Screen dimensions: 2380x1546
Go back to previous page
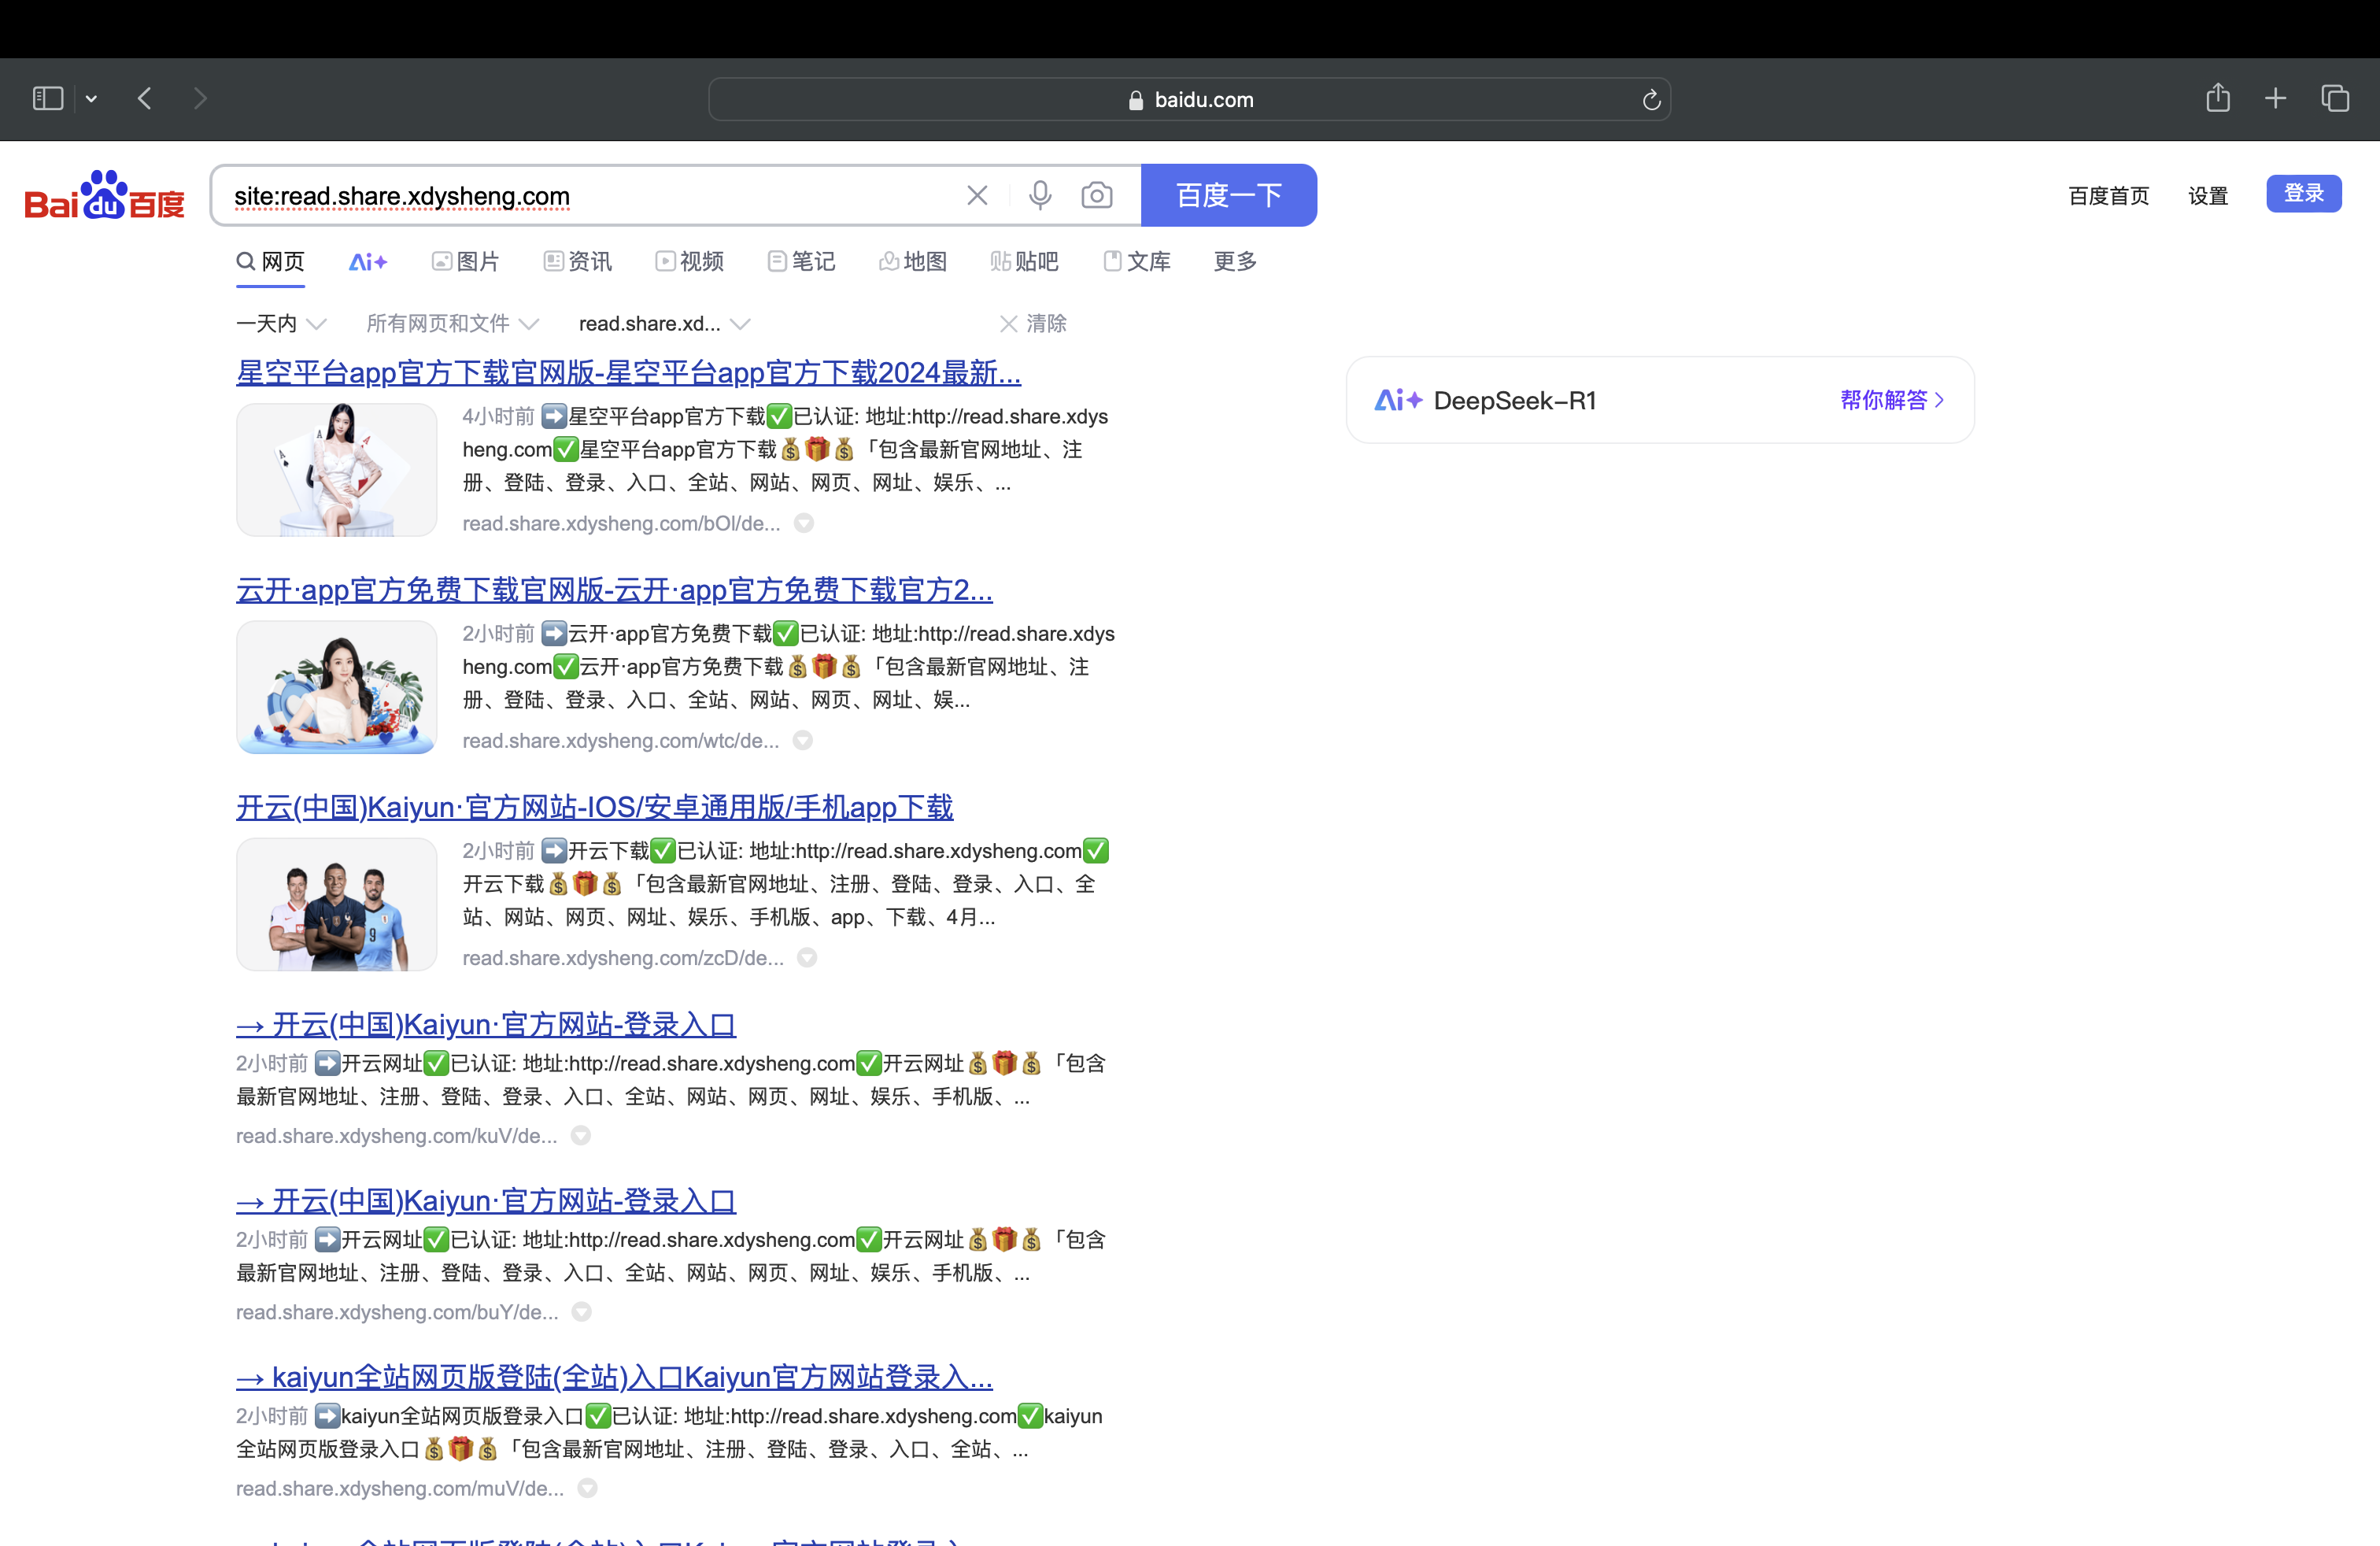click(x=145, y=98)
